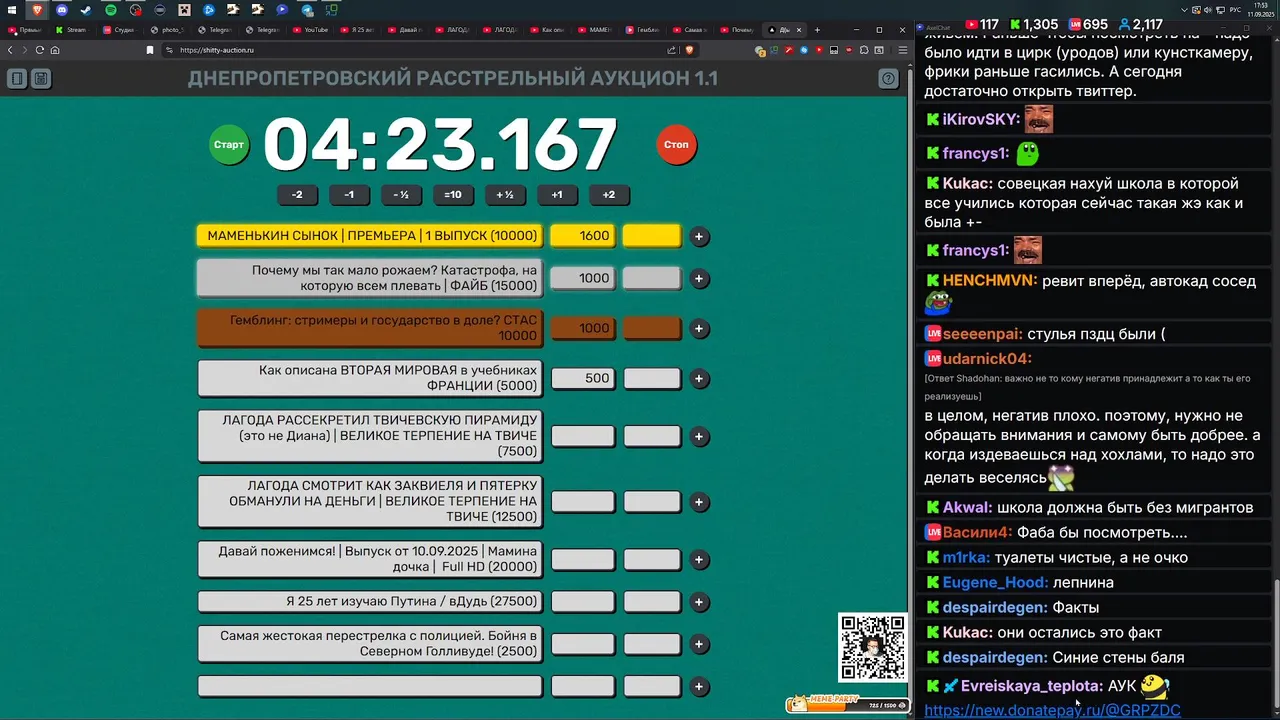
Task: Subtract two minutes with -2 button
Action: [x=297, y=195]
